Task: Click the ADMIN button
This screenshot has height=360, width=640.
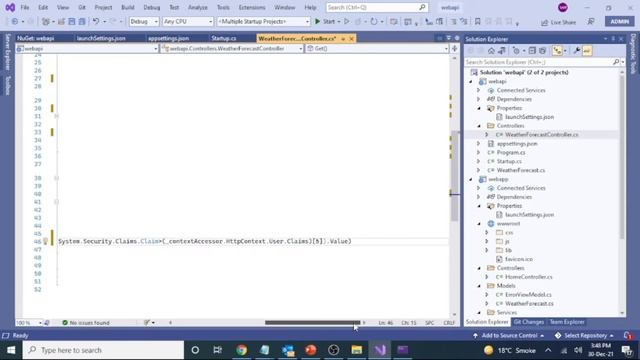Action: (x=620, y=22)
